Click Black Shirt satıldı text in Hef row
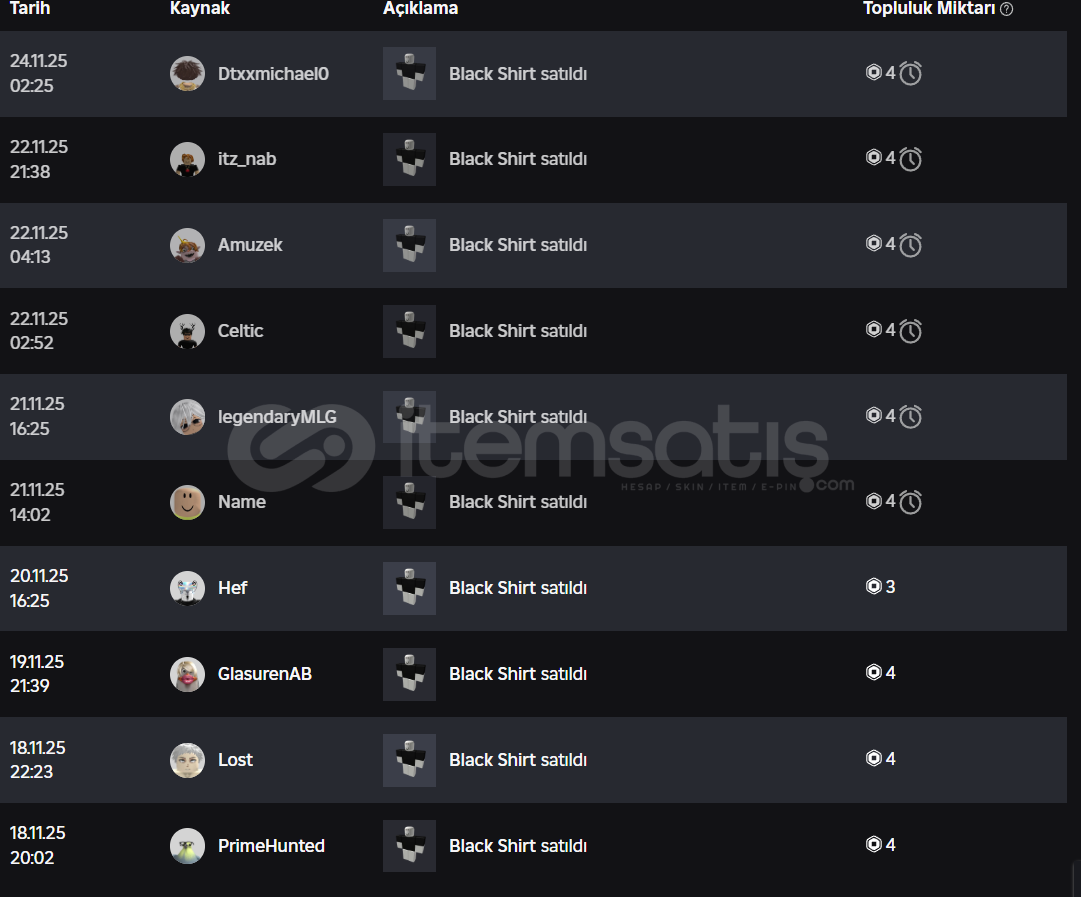Screen dimensions: 1081x897 tap(518, 588)
